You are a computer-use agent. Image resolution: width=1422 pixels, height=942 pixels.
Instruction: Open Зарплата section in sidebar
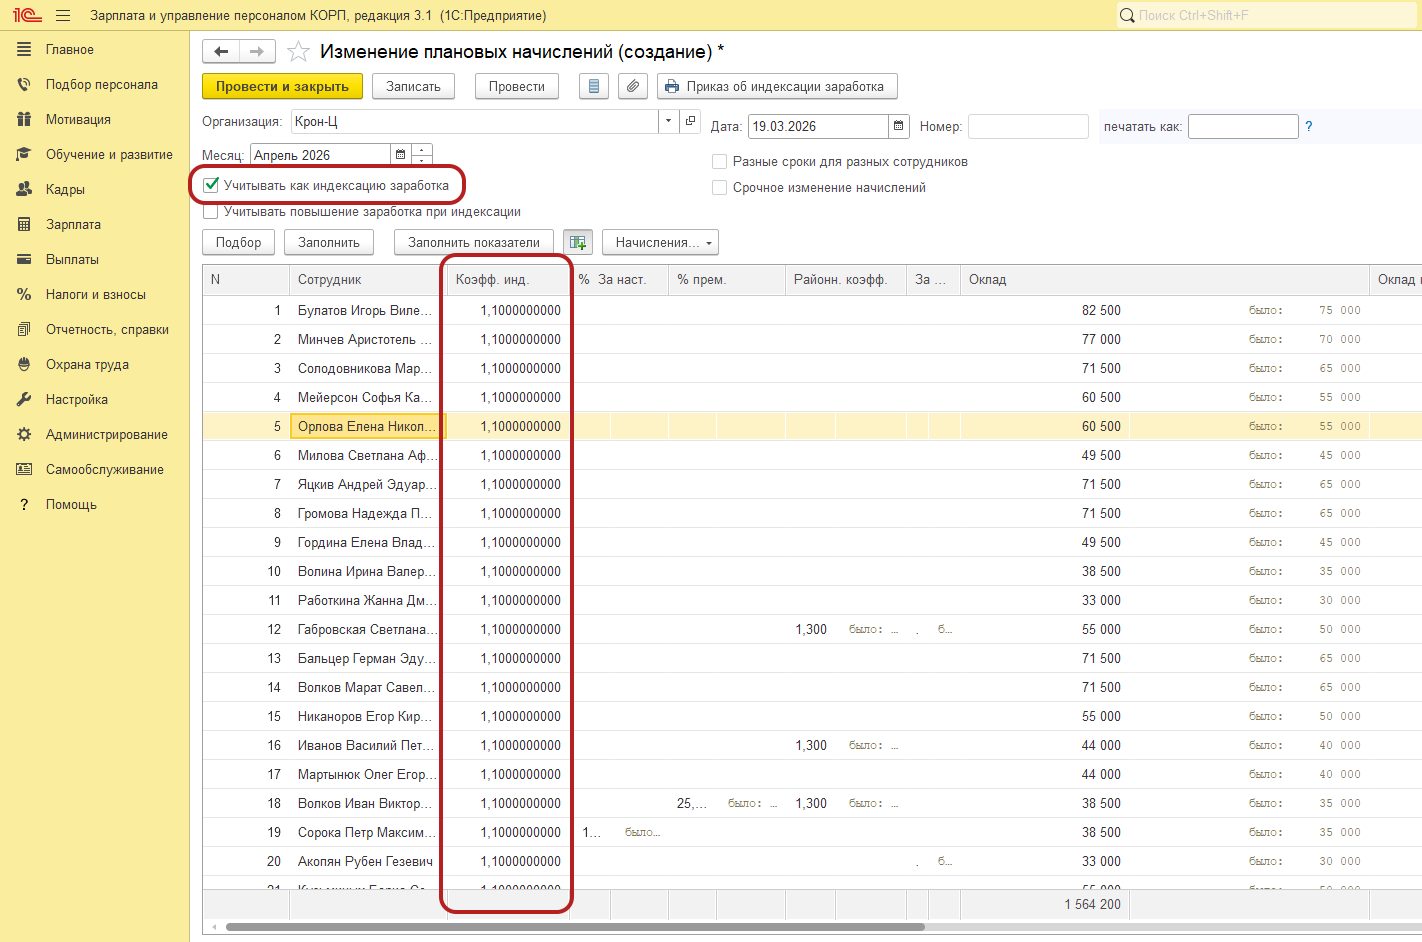point(73,224)
